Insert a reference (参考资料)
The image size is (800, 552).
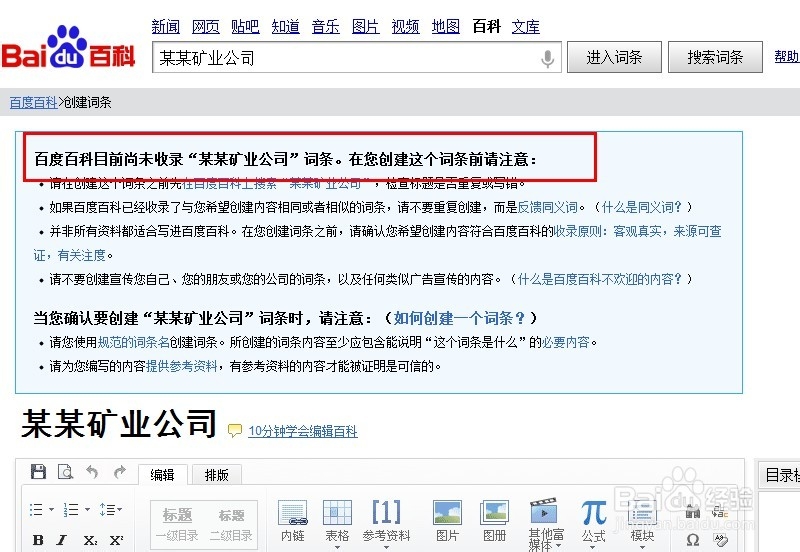coord(386,521)
